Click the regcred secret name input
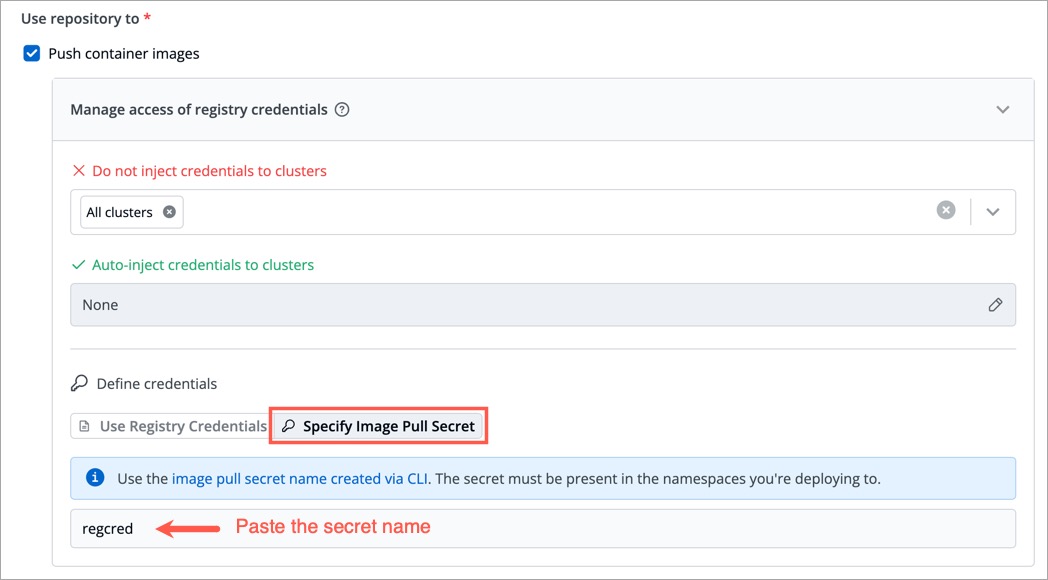Image resolution: width=1048 pixels, height=580 pixels. coord(540,528)
